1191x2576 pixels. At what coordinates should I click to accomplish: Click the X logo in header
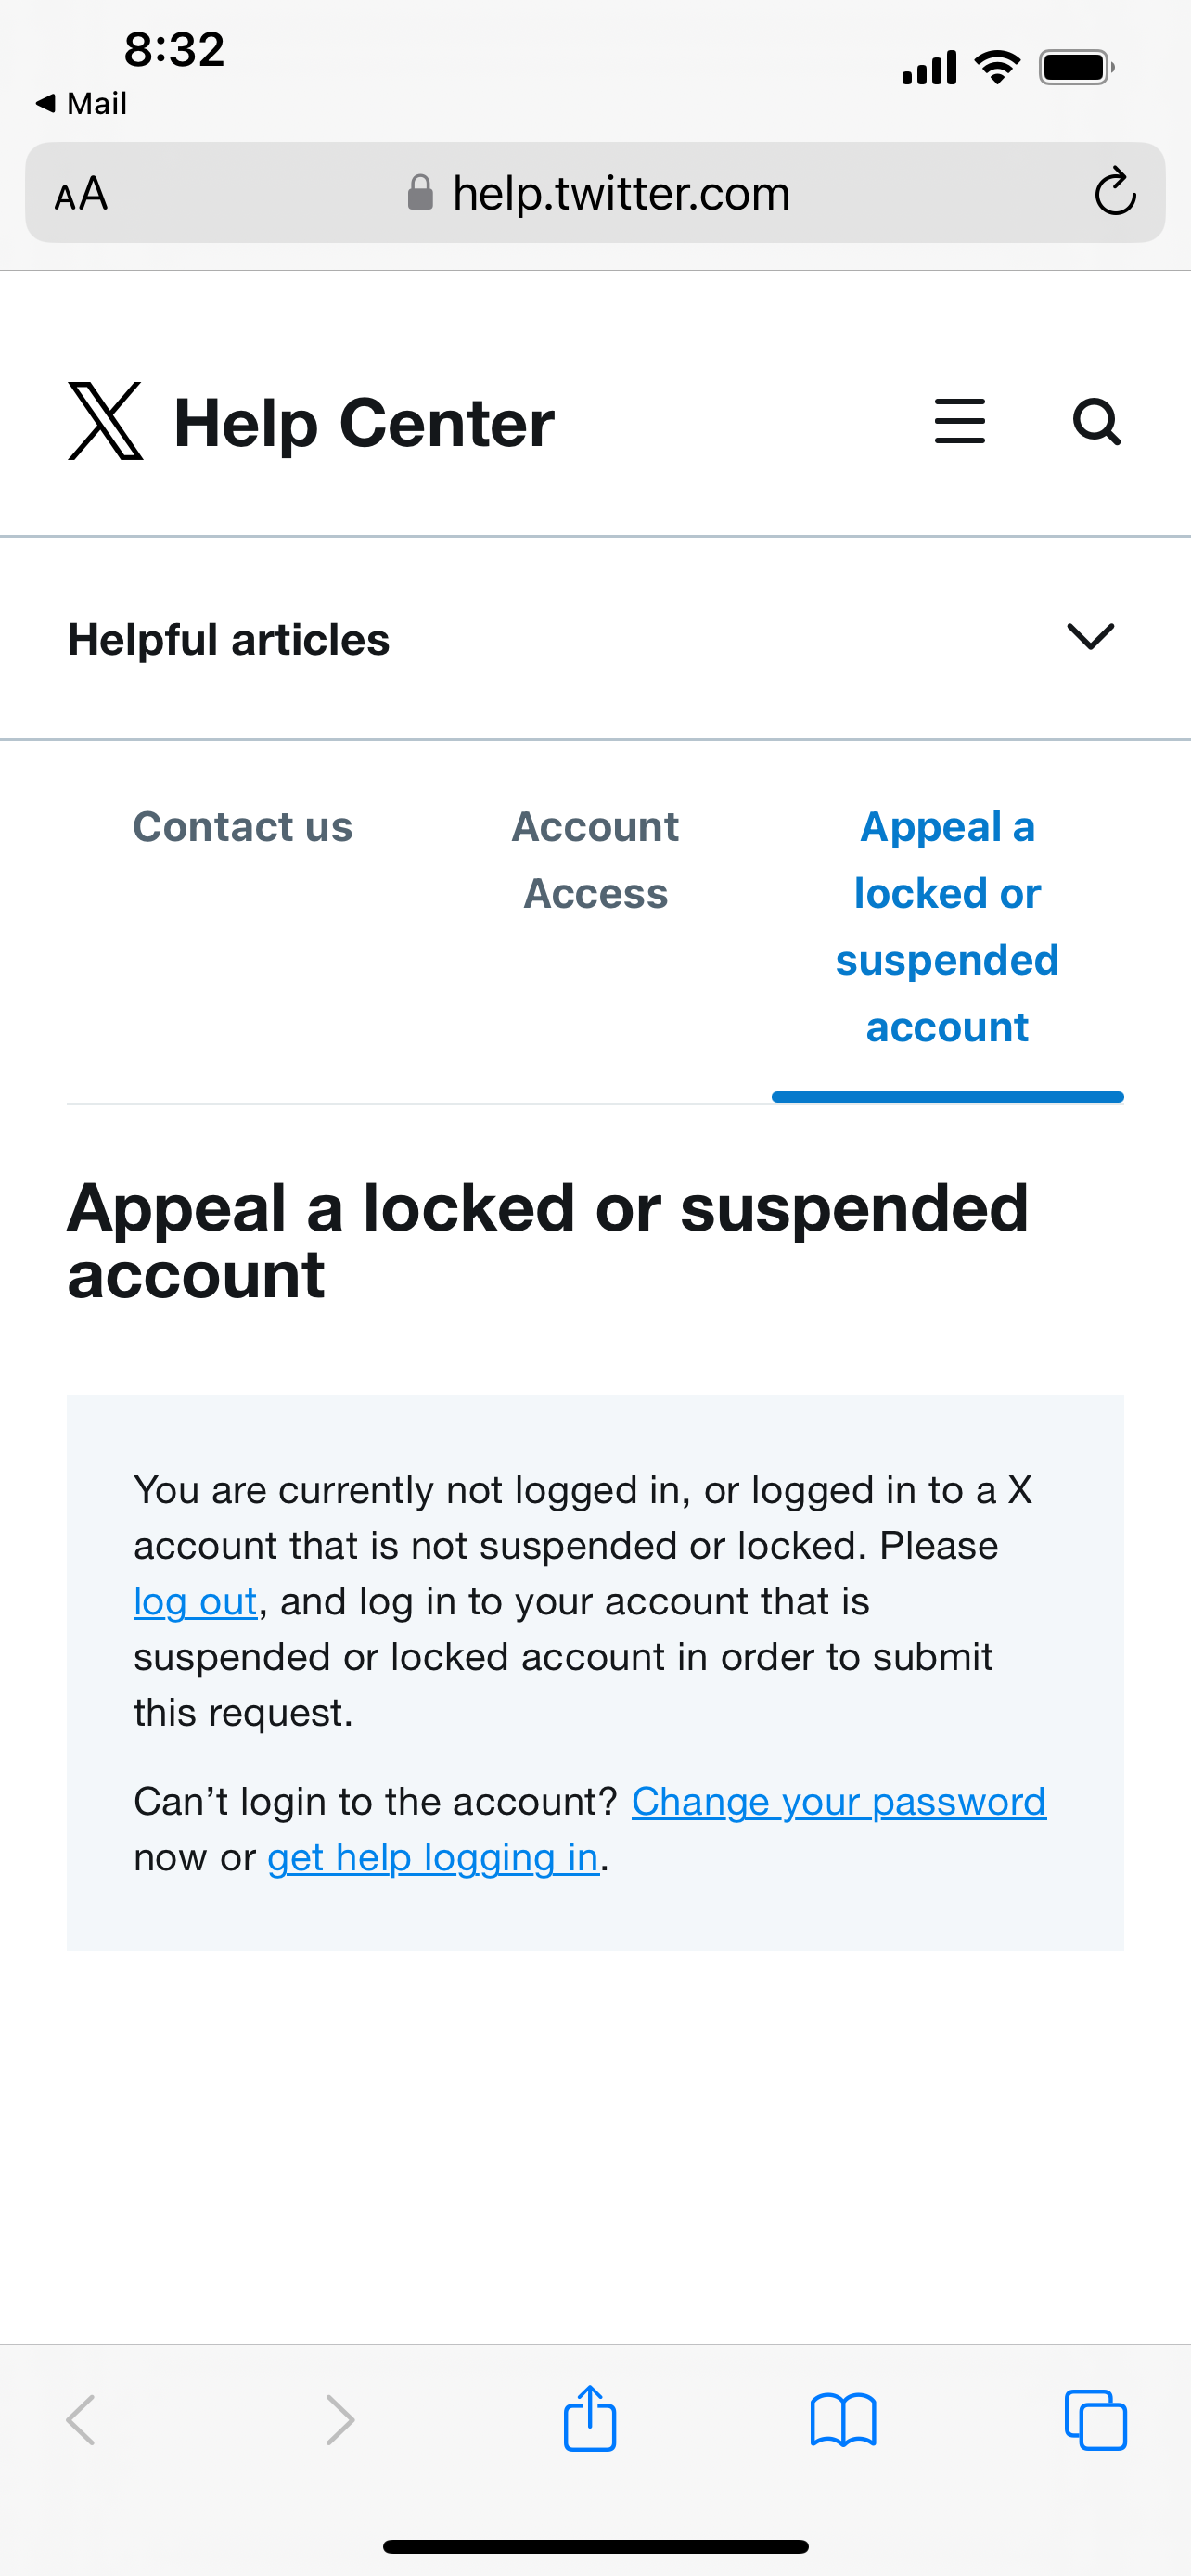105,421
